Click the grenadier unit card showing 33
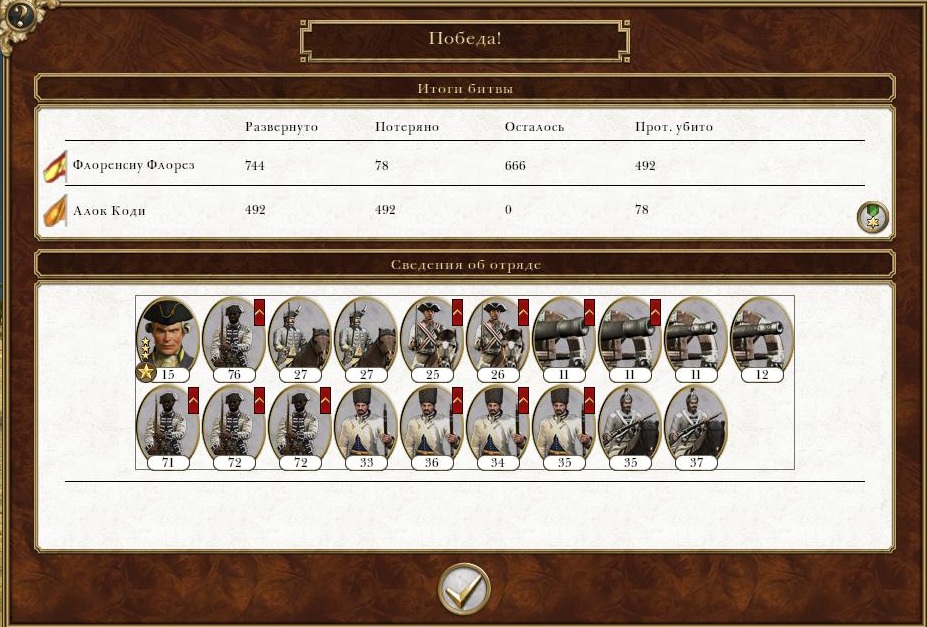Screen dimensions: 927x627 point(366,427)
